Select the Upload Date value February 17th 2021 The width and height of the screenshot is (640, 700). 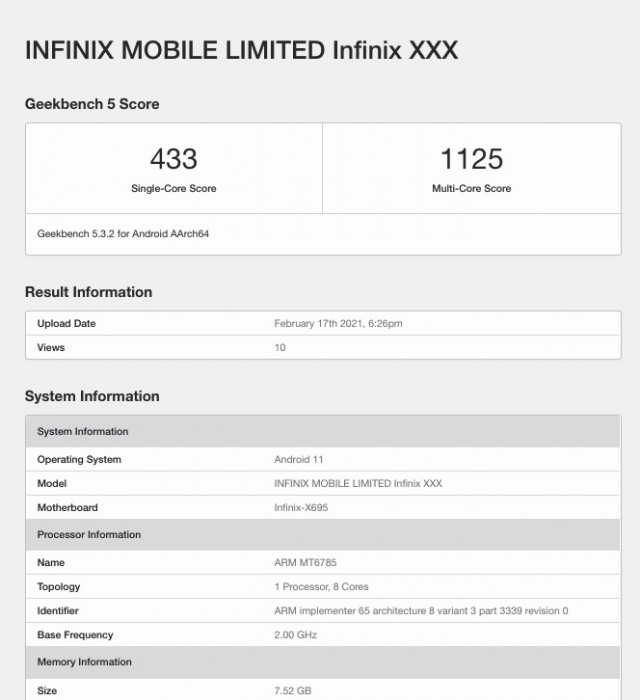[338, 323]
